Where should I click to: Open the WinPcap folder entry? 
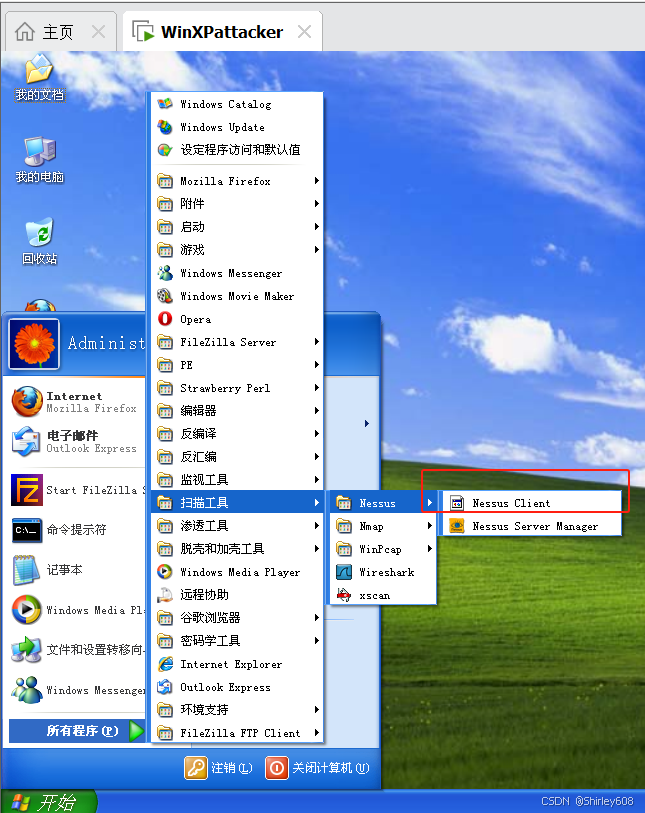pyautogui.click(x=383, y=549)
